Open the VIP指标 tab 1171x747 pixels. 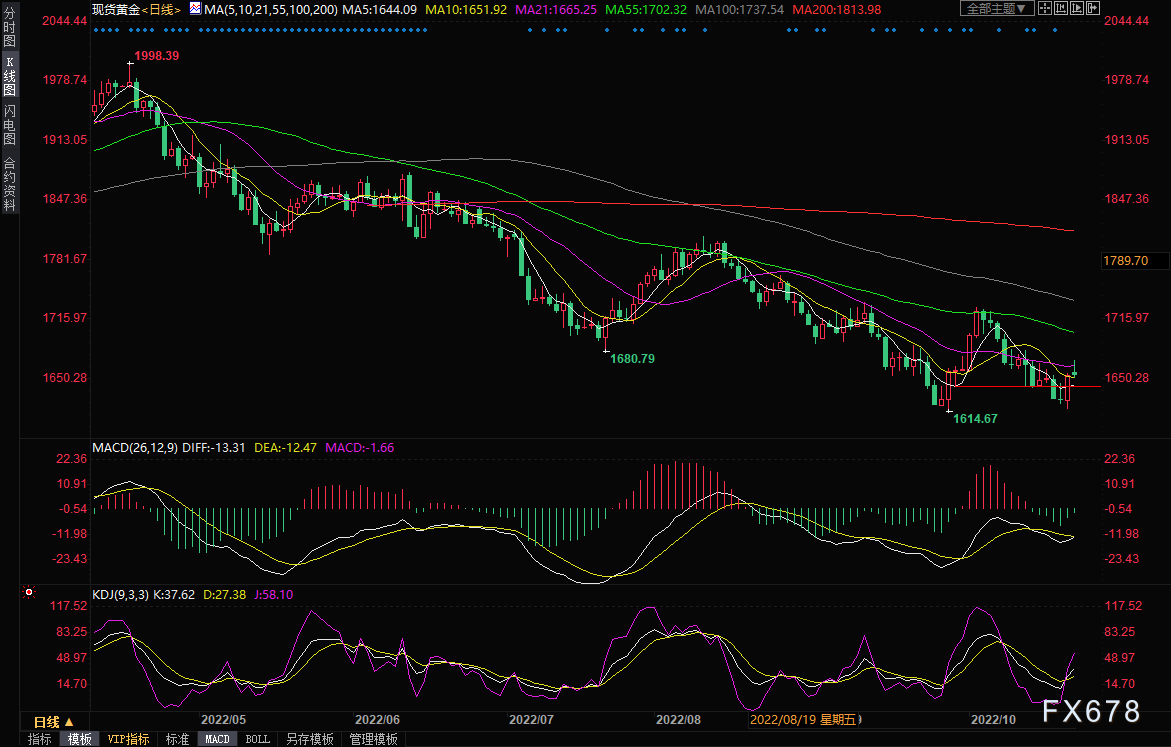[x=128, y=739]
